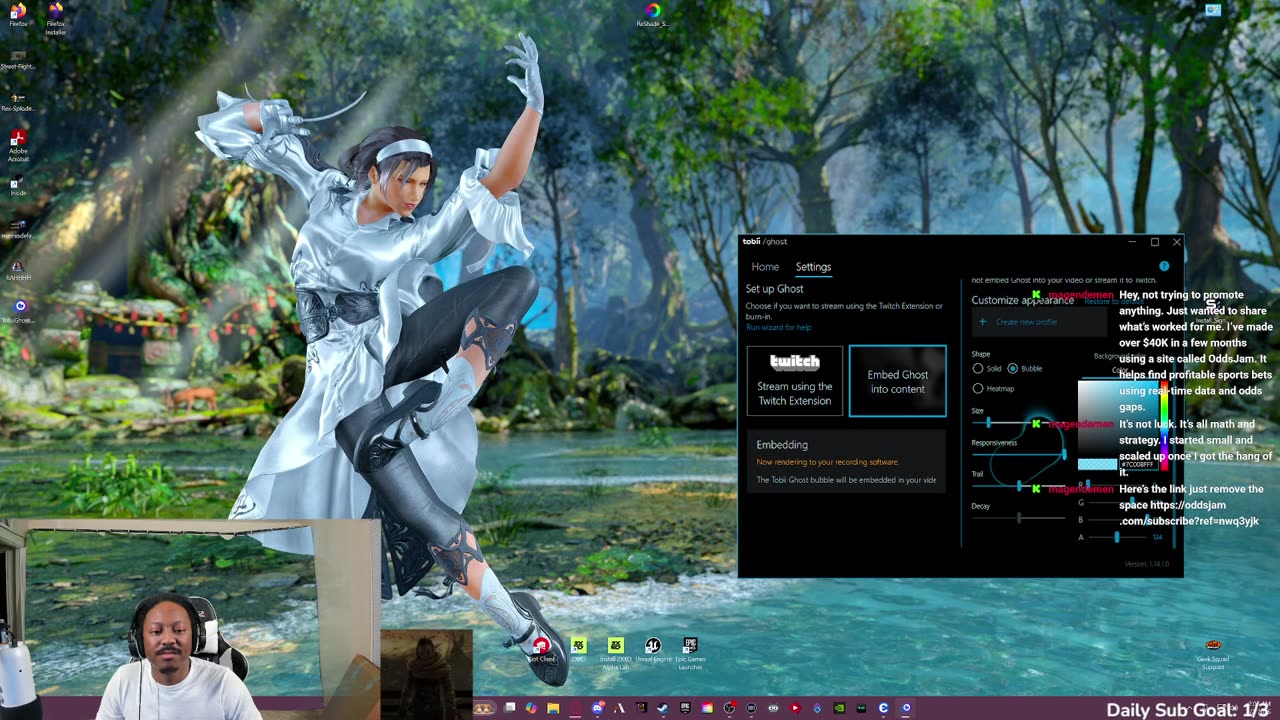
Task: Adjust the Decay slider
Action: coord(1018,518)
